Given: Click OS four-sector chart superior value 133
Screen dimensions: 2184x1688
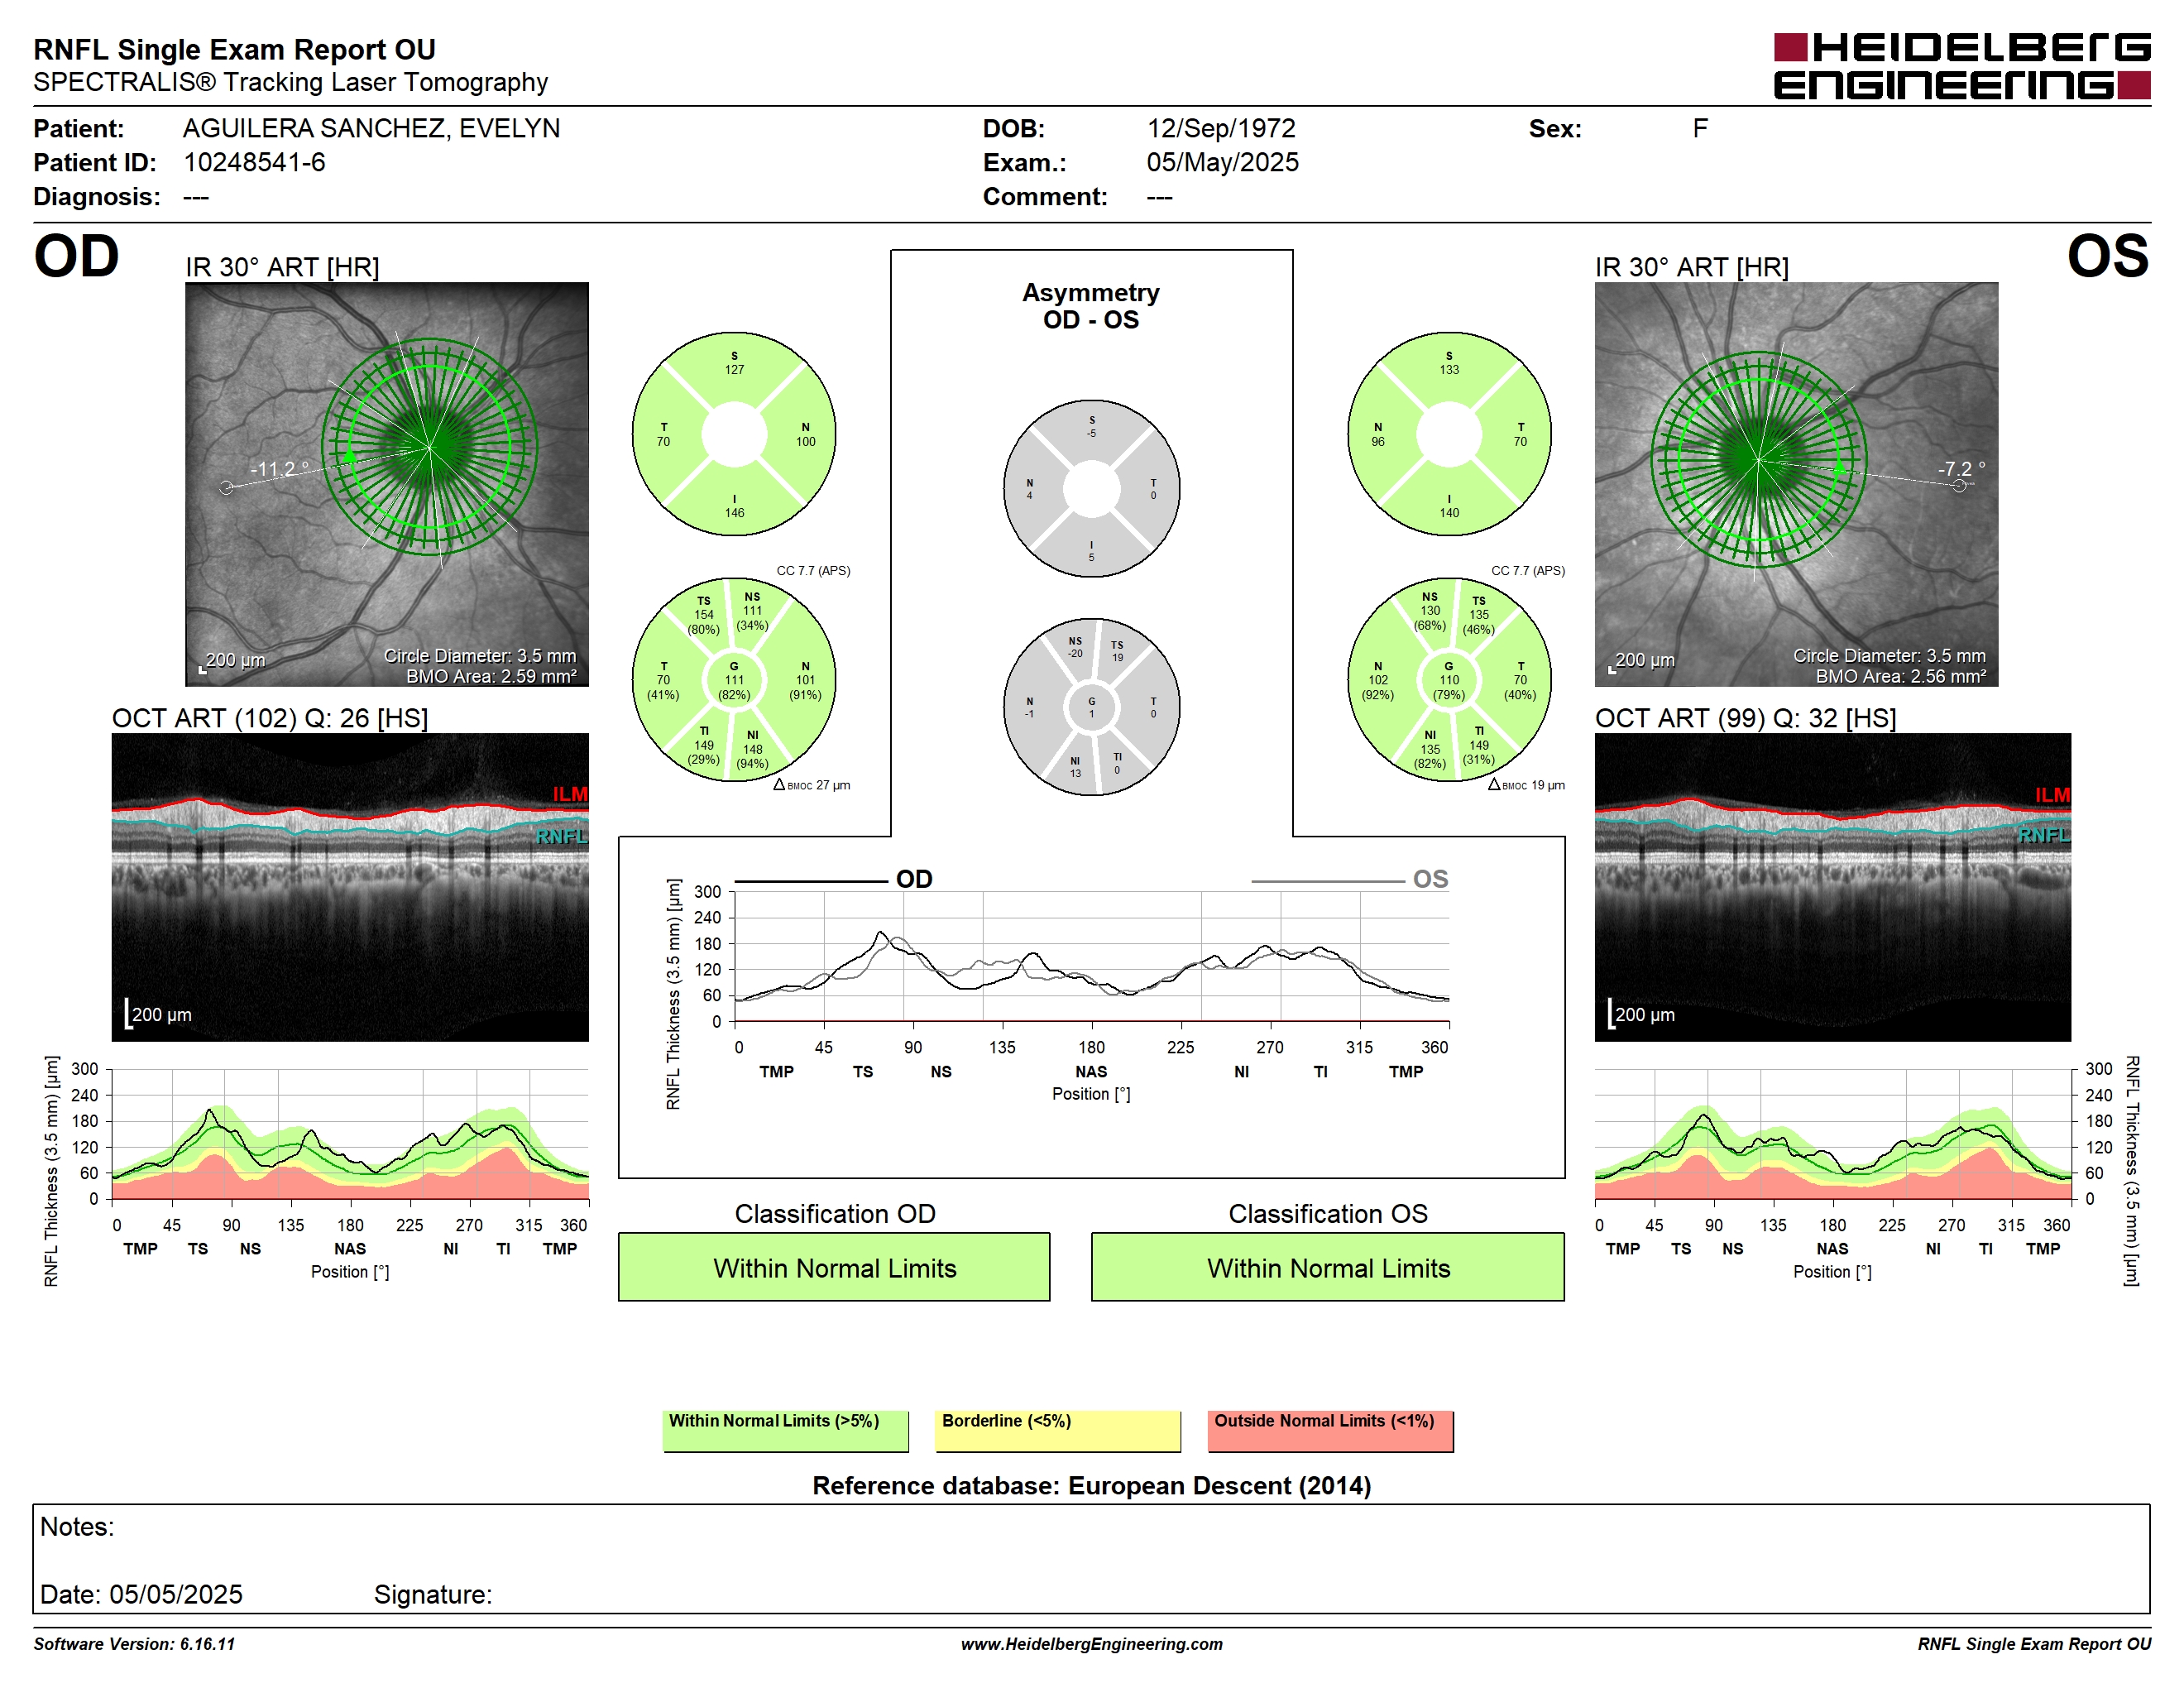Looking at the screenshot, I should click(x=1449, y=370).
